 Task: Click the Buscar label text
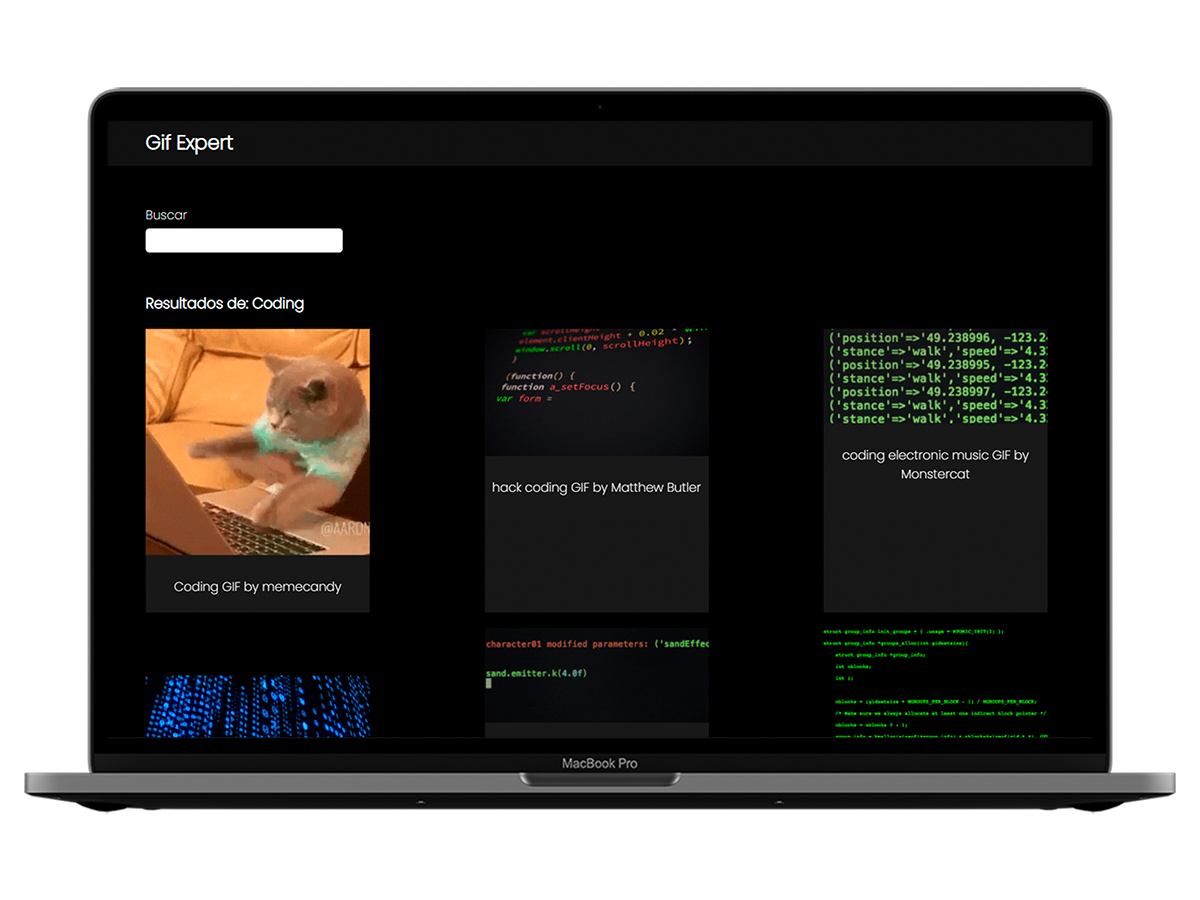coord(166,215)
